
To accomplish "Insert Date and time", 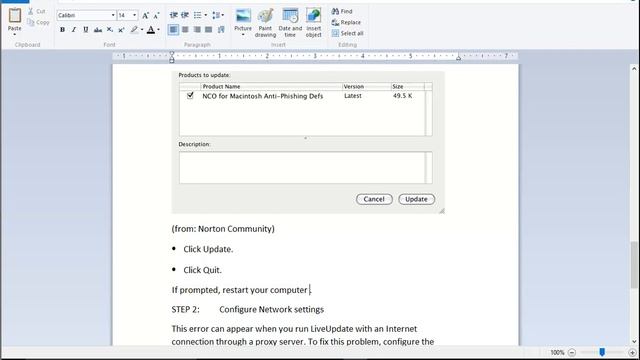I will point(290,23).
